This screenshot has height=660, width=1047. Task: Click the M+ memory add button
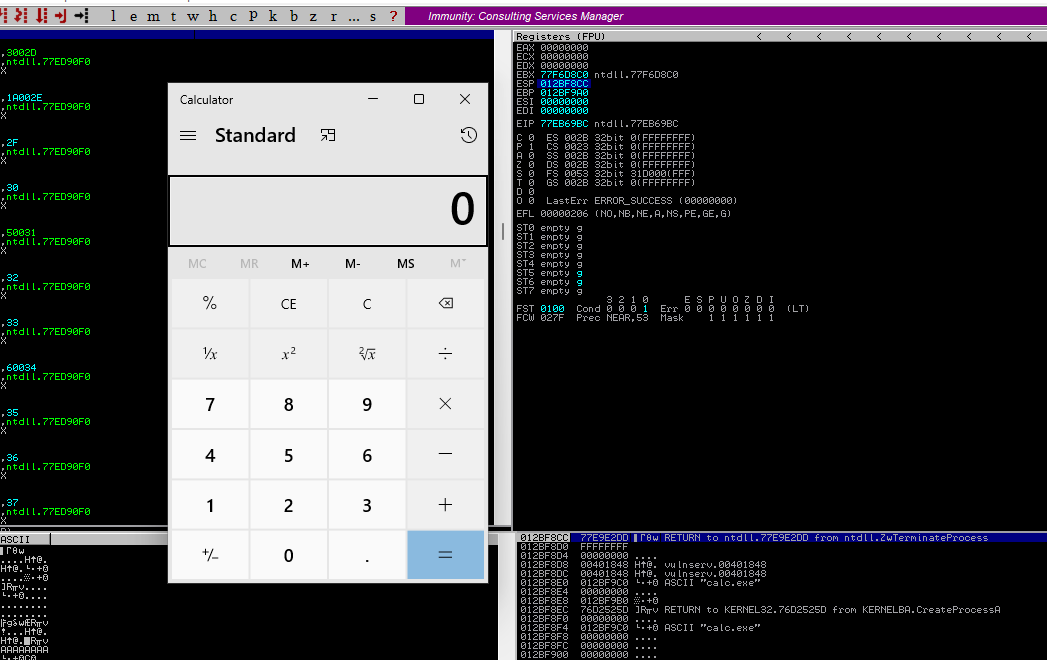[300, 263]
